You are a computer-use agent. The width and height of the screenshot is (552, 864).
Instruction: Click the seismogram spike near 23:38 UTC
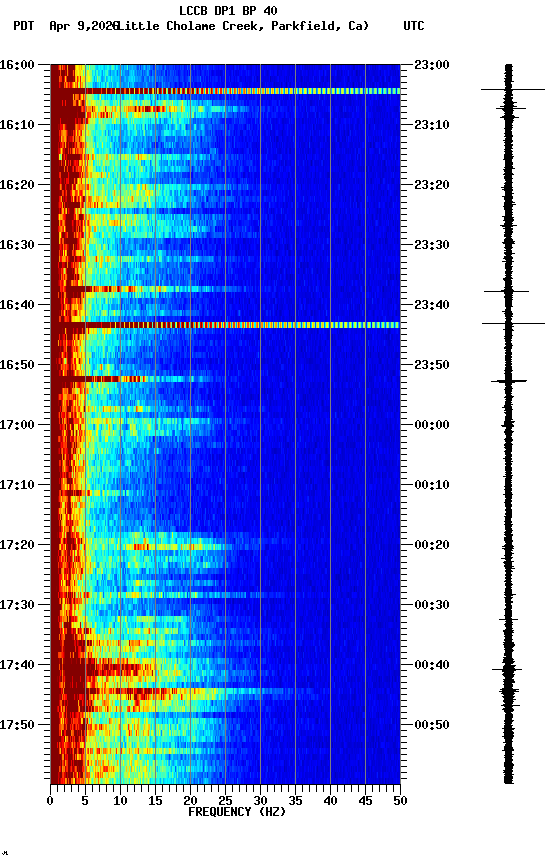coord(506,291)
